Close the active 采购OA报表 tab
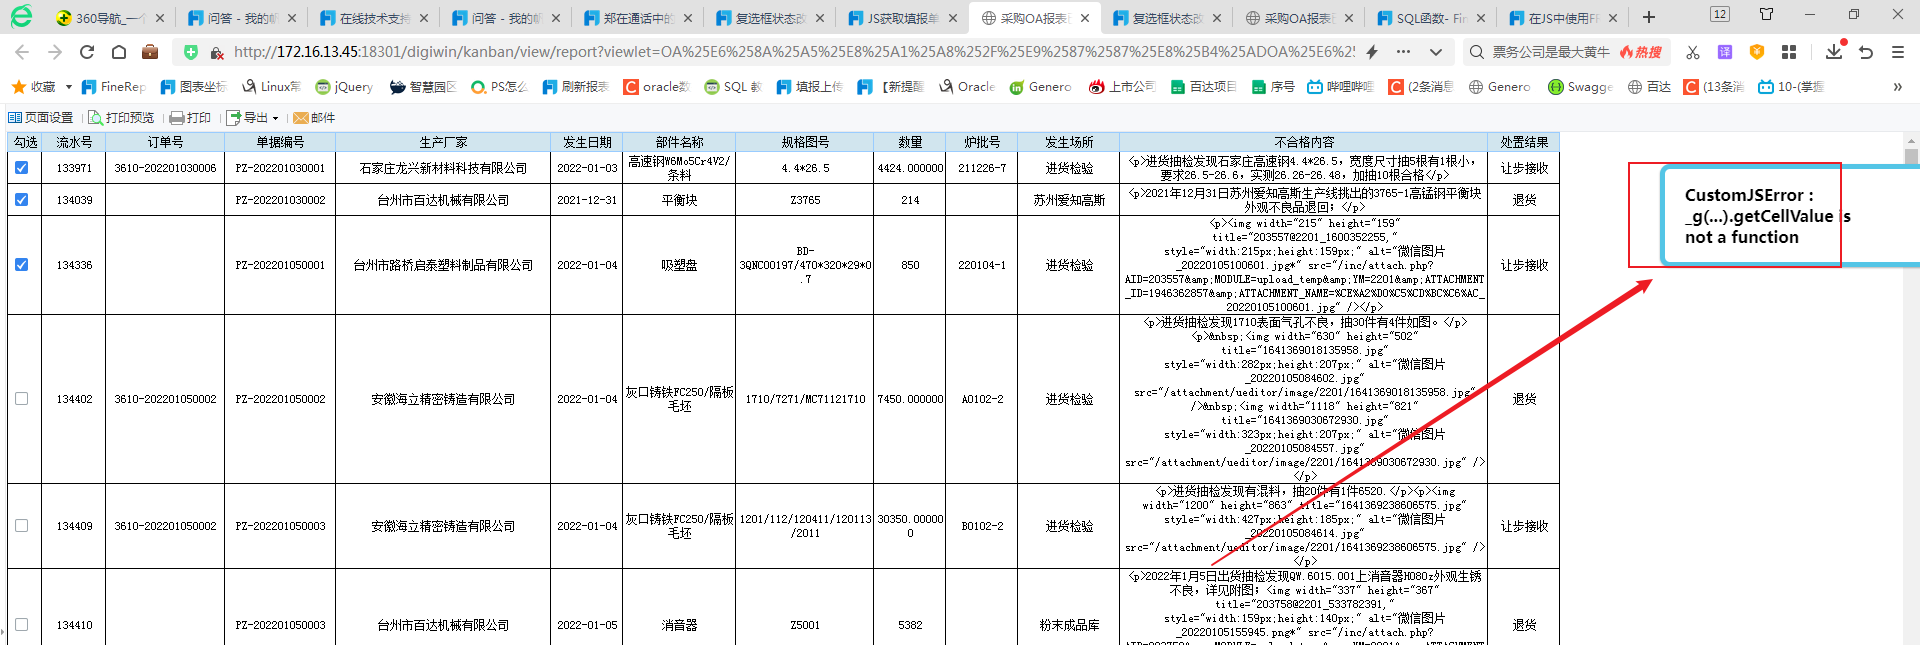 click(x=1085, y=18)
